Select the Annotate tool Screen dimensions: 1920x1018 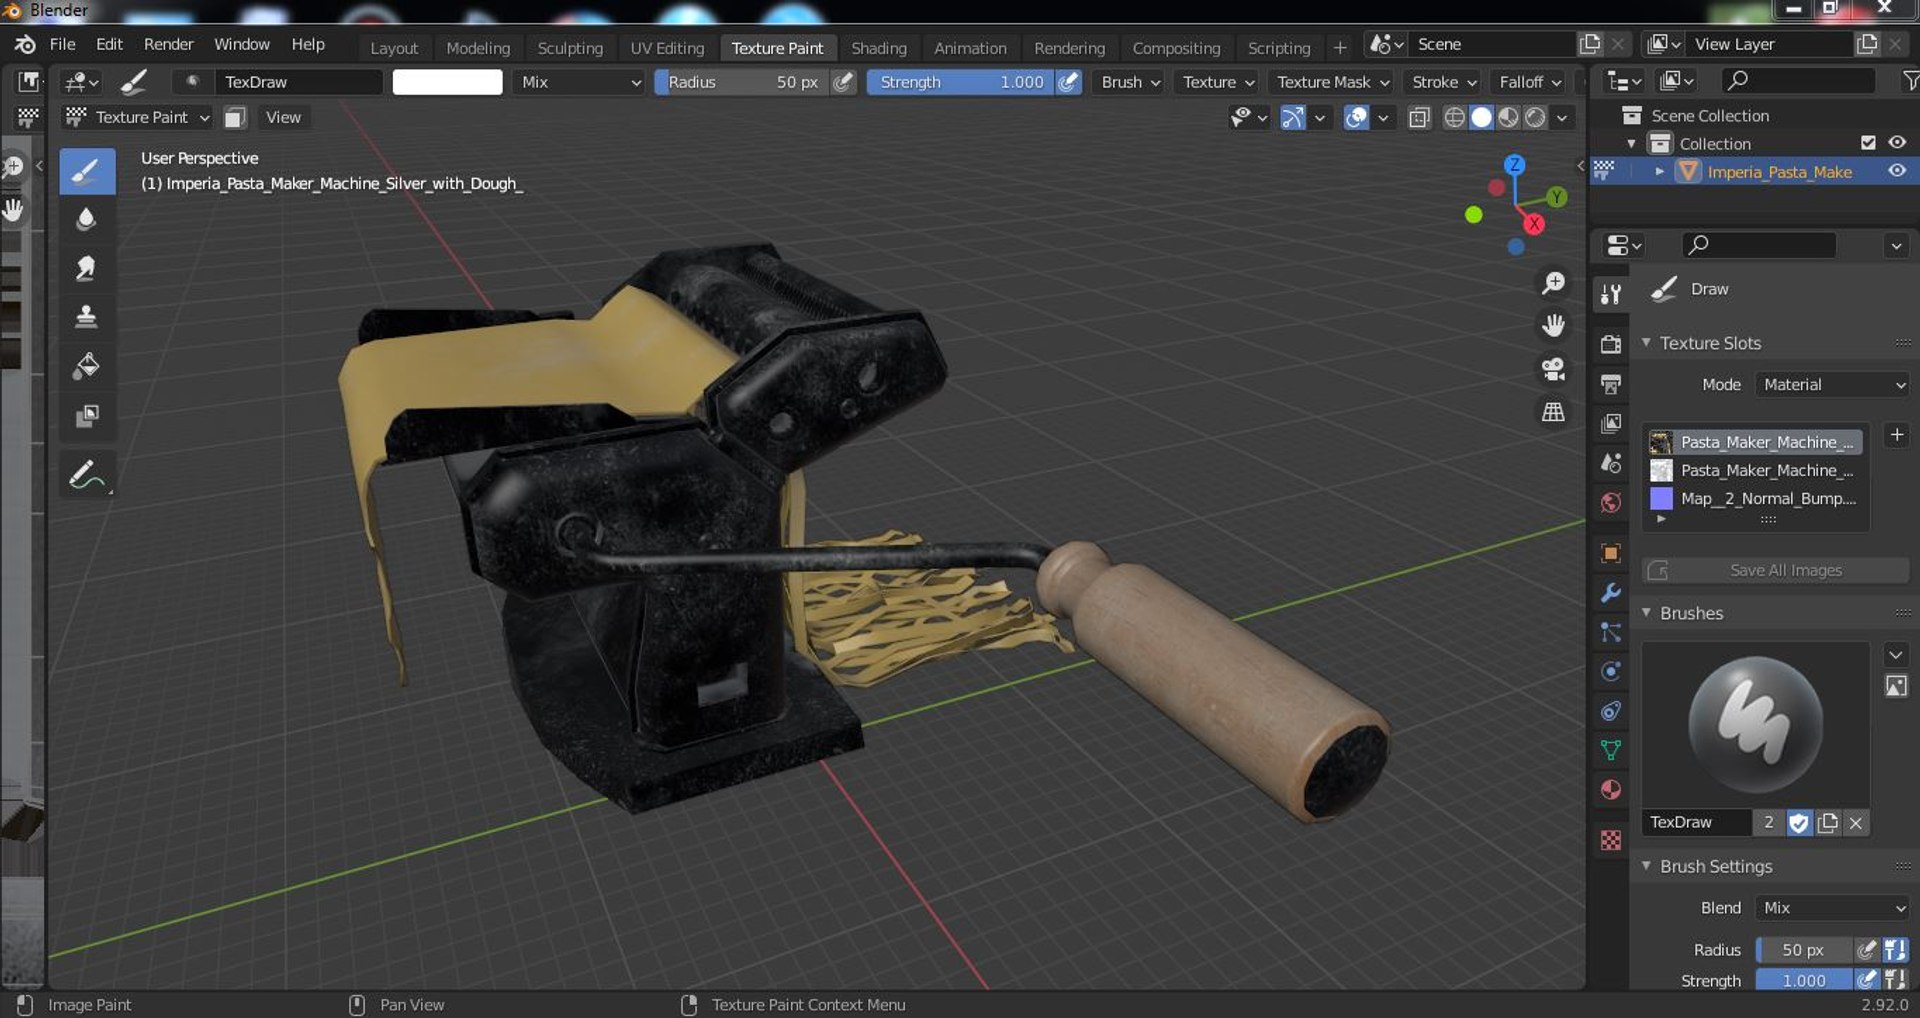pos(87,474)
